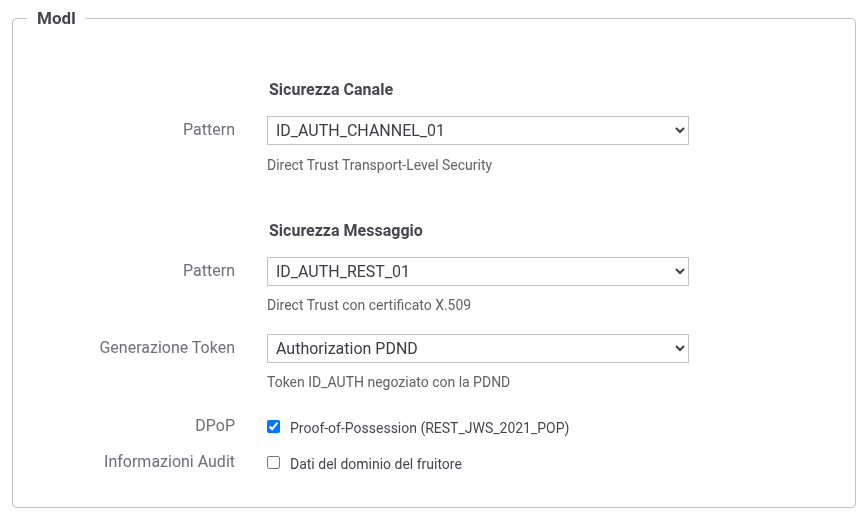The width and height of the screenshot is (868, 521).
Task: Click the Sicurezza Canale heading
Action: (x=331, y=89)
